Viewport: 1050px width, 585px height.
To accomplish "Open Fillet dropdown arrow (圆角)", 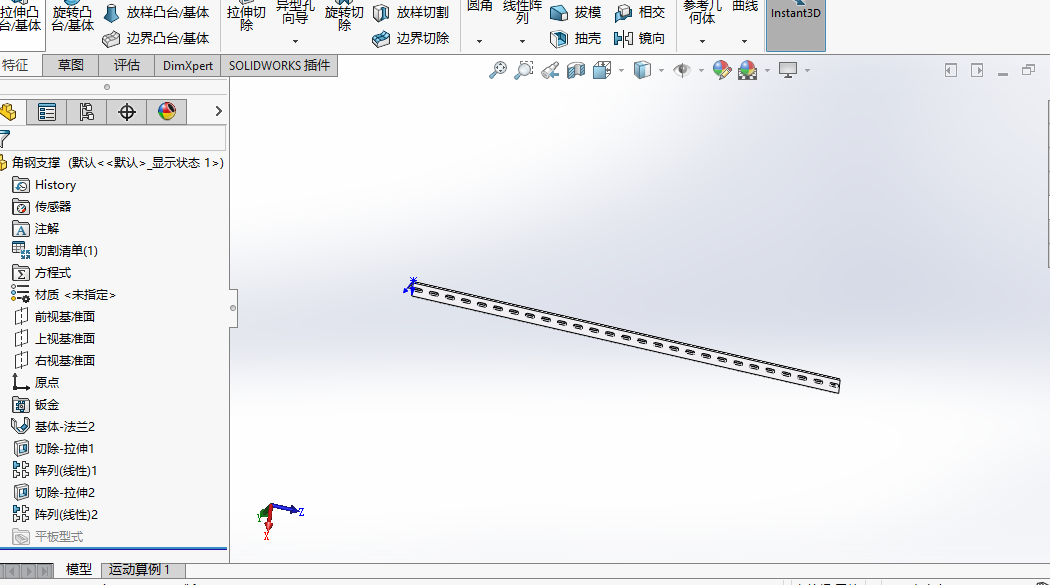I will point(479,41).
